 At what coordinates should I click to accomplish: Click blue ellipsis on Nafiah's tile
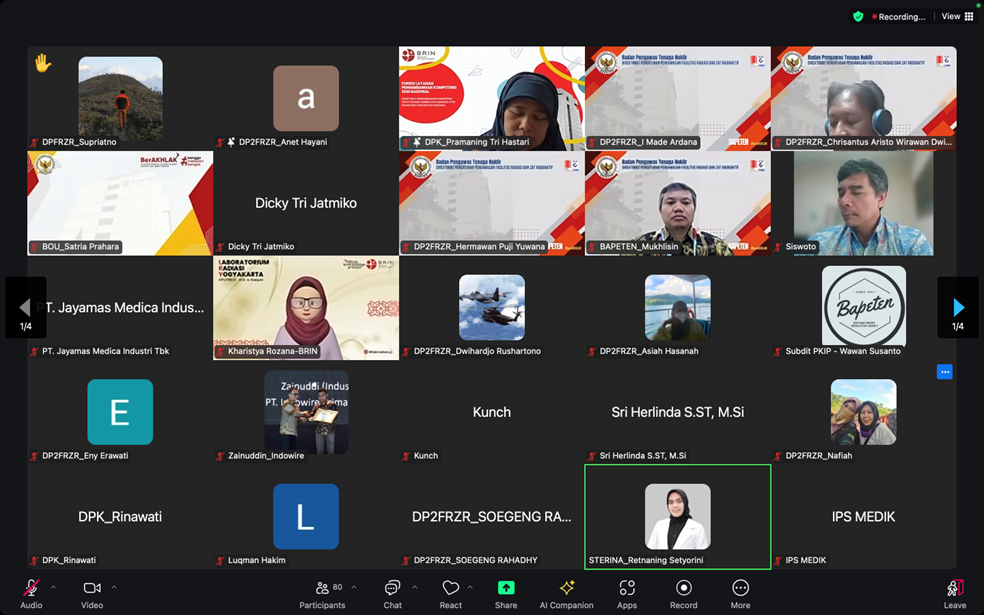944,372
